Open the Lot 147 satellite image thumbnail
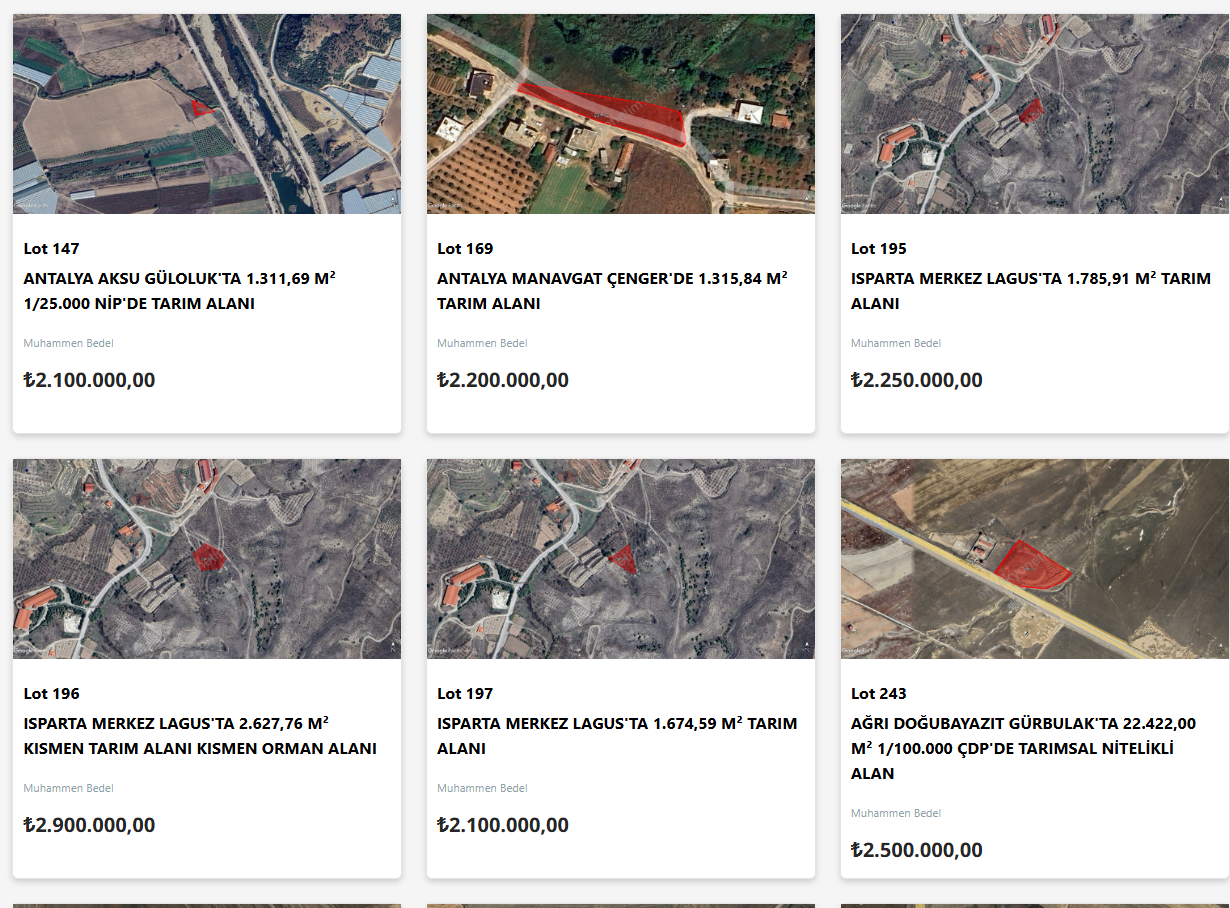Viewport: 1230px width, 908px height. (x=207, y=114)
